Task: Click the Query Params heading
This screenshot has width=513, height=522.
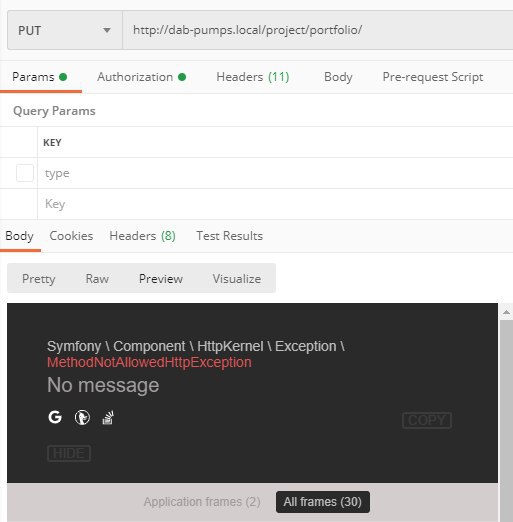Action: tap(54, 111)
